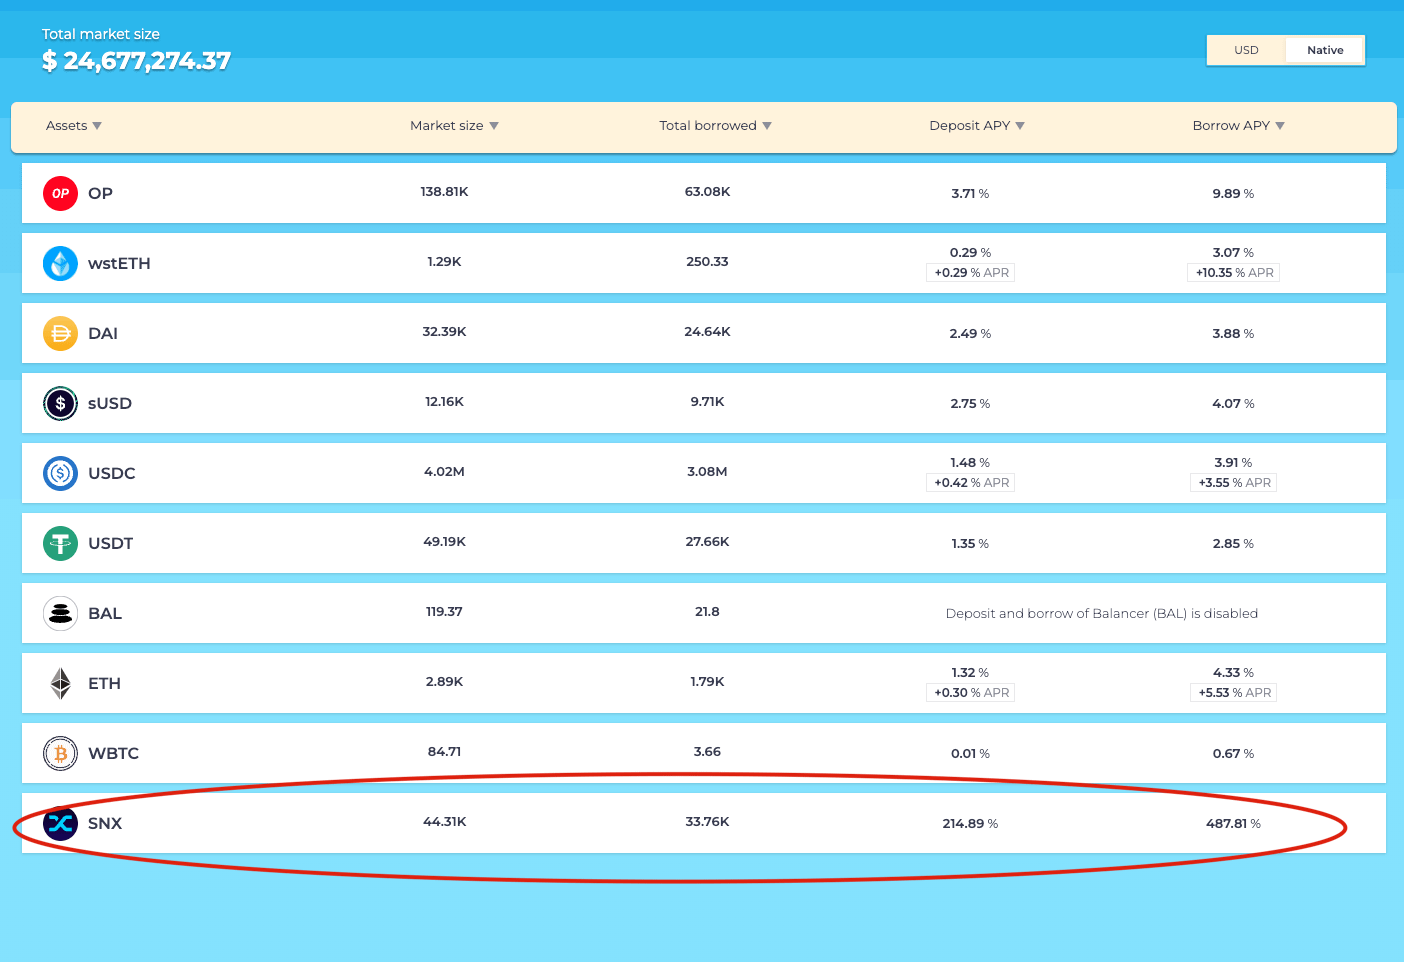The width and height of the screenshot is (1404, 962).
Task: Sort by Market size column arrow
Action: pyautogui.click(x=494, y=126)
